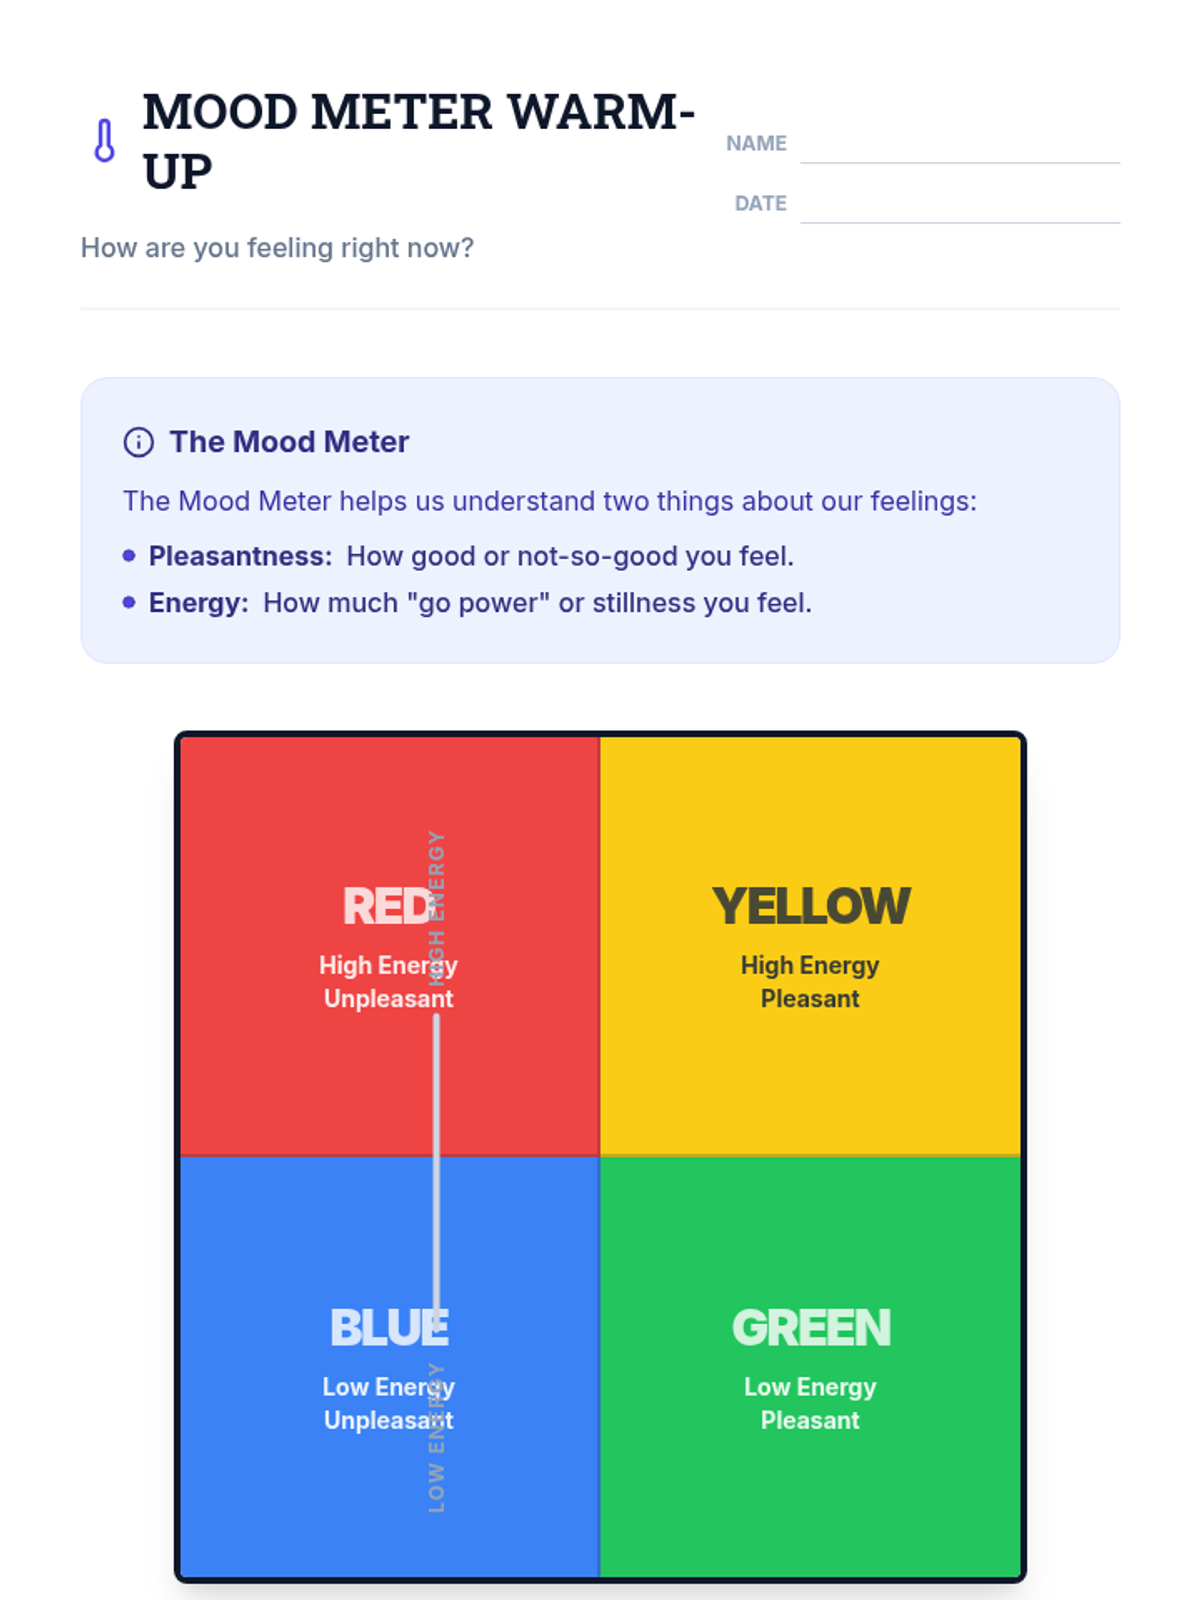Type in the NAME field line
1200x1600 pixels.
[959, 145]
